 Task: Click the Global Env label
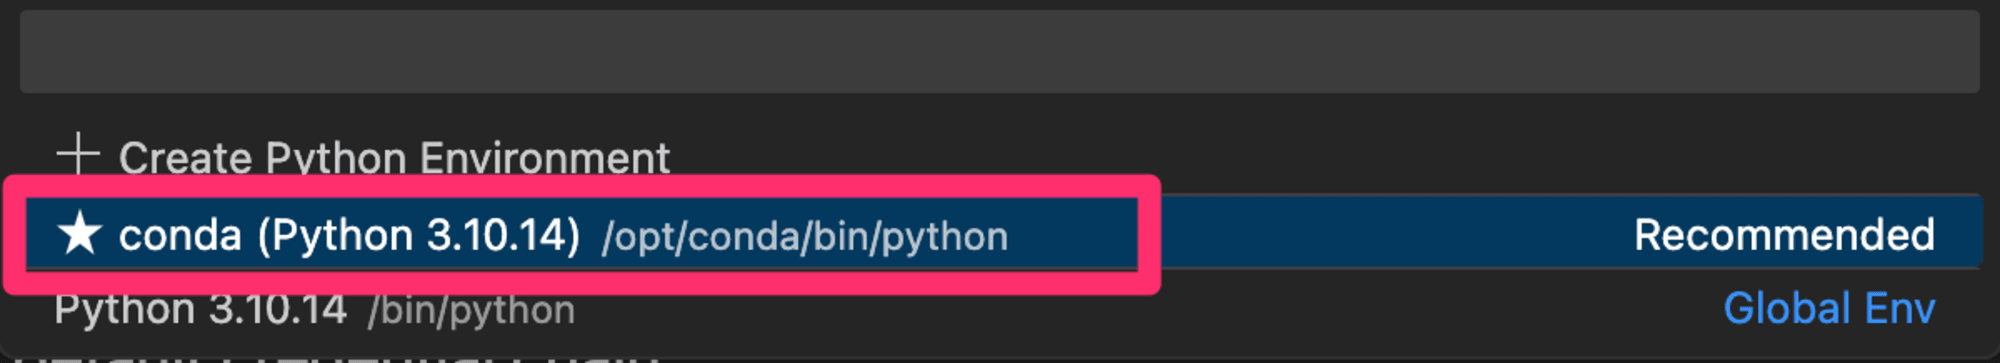point(1829,308)
